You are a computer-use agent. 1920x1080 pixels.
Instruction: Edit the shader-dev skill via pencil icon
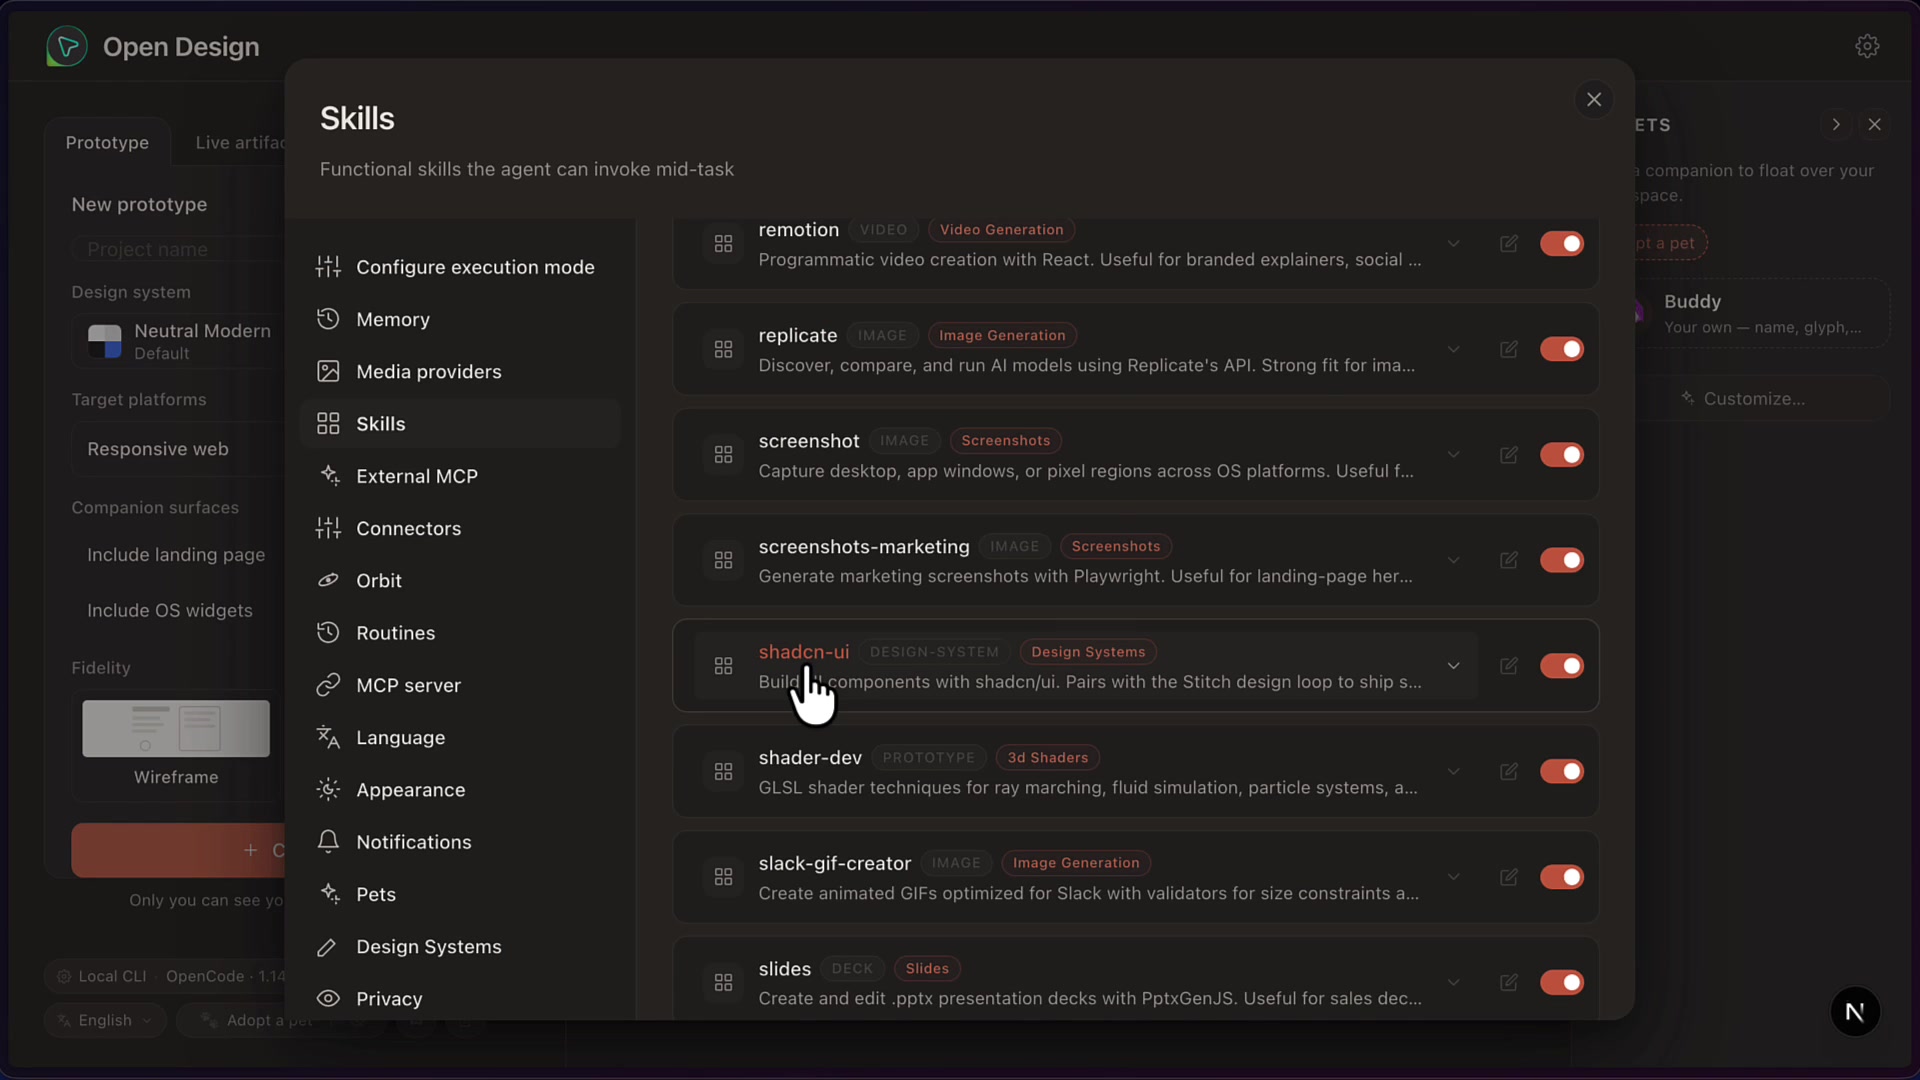1509,772
